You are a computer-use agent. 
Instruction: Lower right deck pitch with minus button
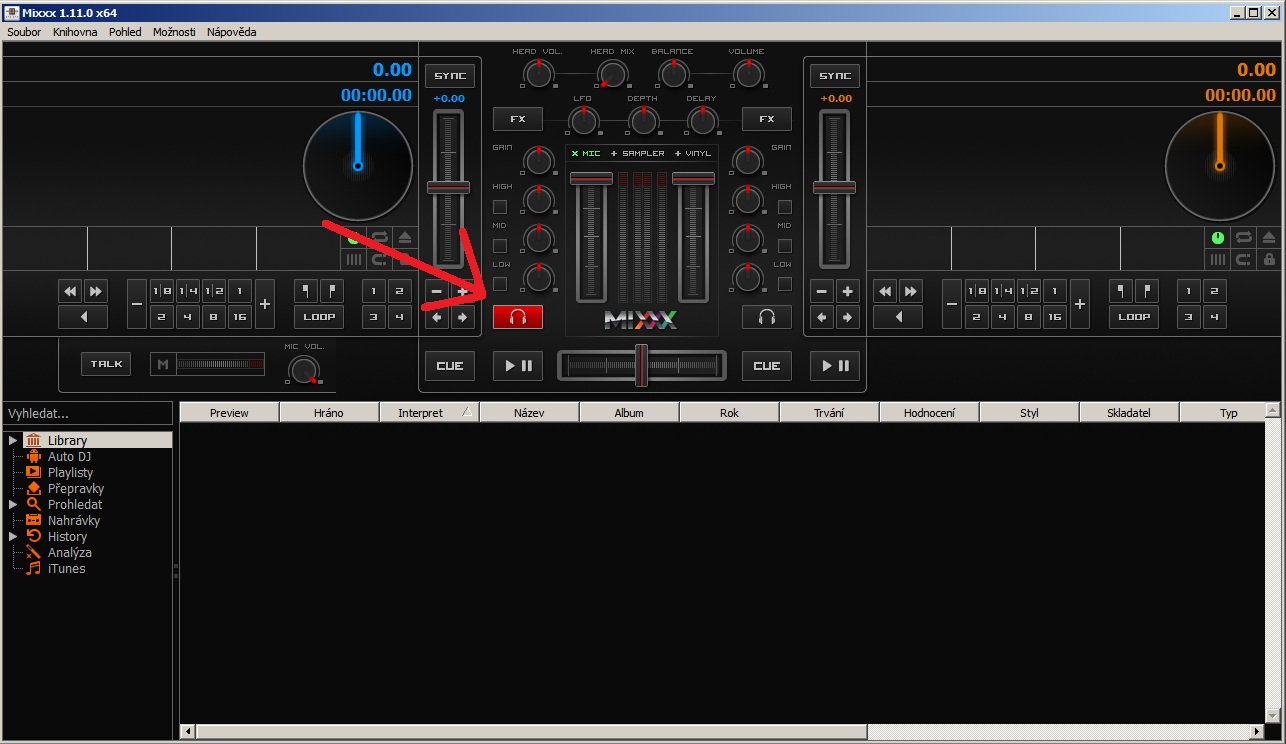pyautogui.click(x=822, y=291)
